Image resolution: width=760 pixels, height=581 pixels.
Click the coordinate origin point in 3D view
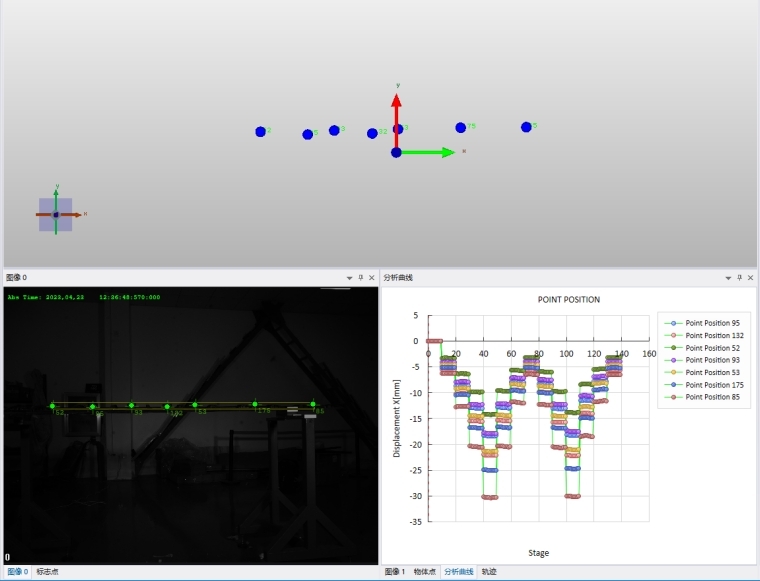[x=396, y=152]
